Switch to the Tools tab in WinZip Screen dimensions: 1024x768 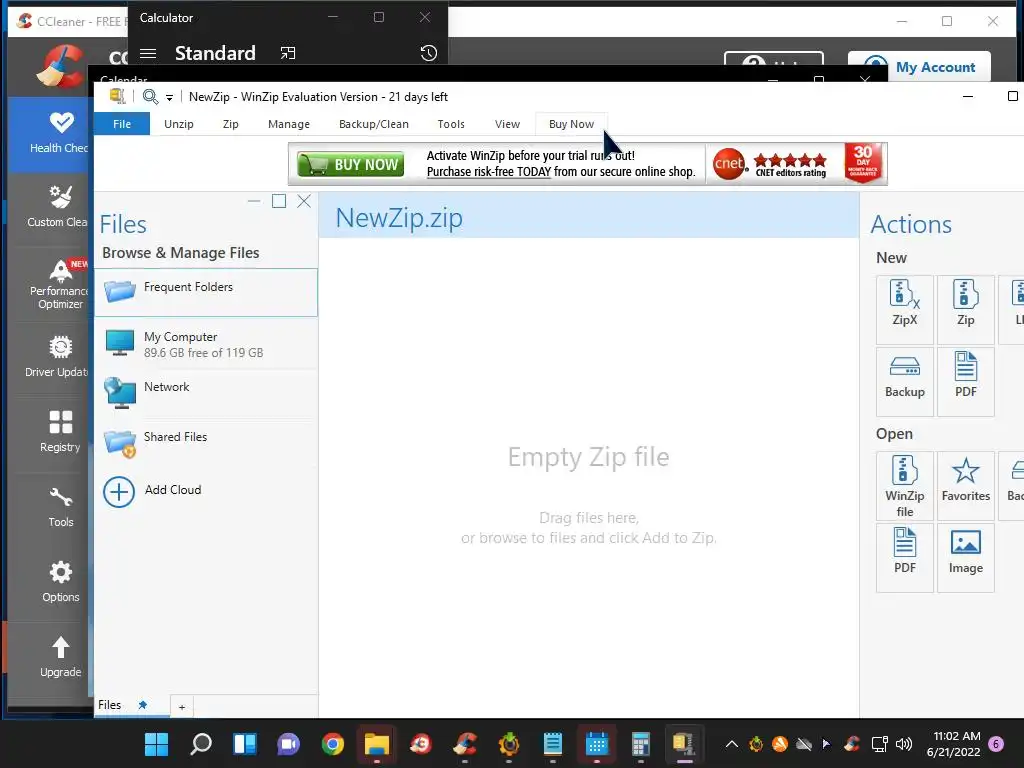(451, 124)
